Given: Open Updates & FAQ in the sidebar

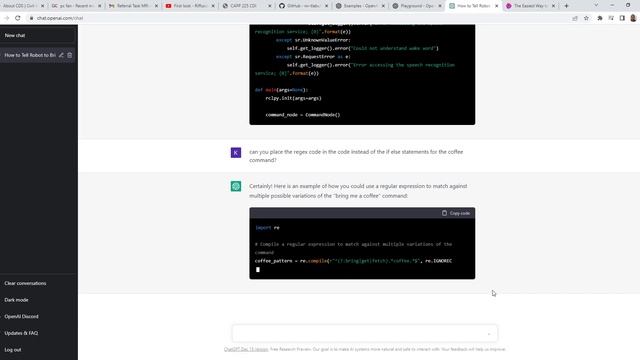Looking at the screenshot, I should 21,333.
